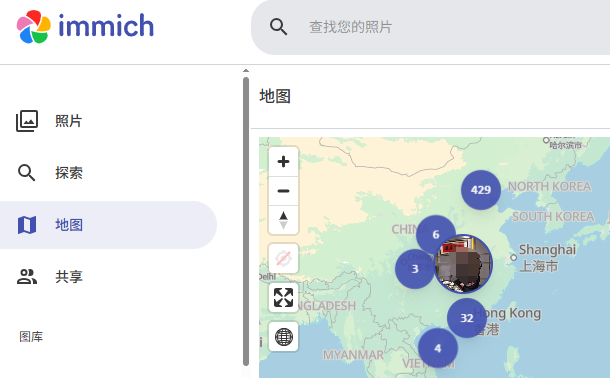Click the people sharing icon in sidebar
Image resolution: width=610 pixels, height=378 pixels.
[27, 276]
